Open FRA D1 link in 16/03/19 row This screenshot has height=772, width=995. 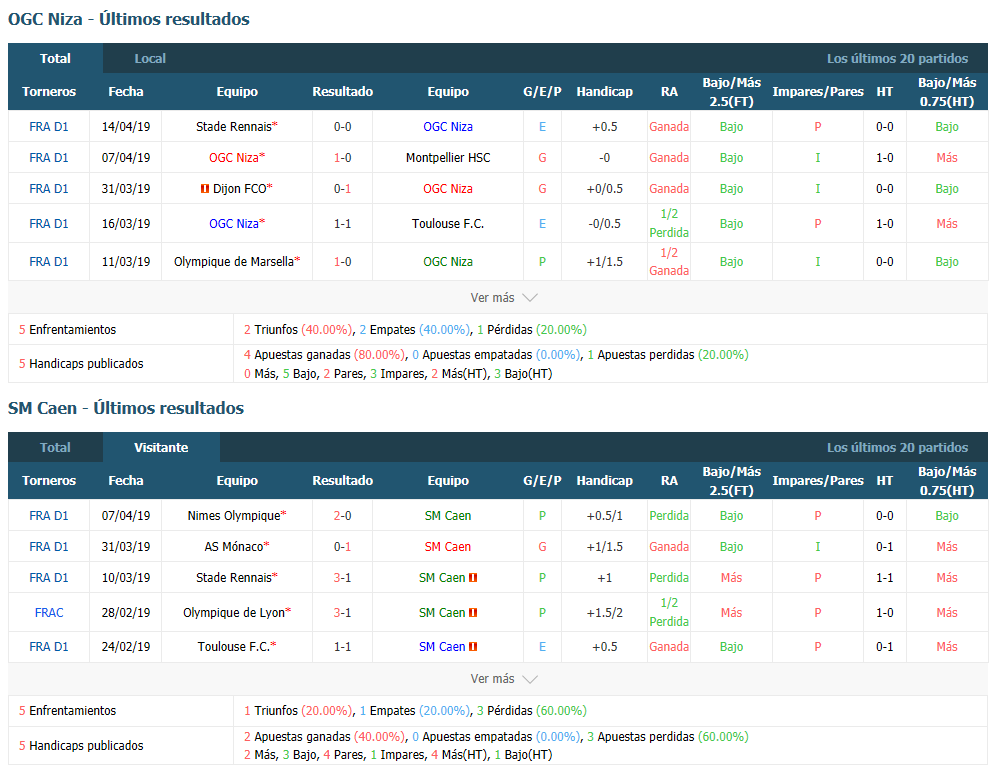pyautogui.click(x=49, y=224)
